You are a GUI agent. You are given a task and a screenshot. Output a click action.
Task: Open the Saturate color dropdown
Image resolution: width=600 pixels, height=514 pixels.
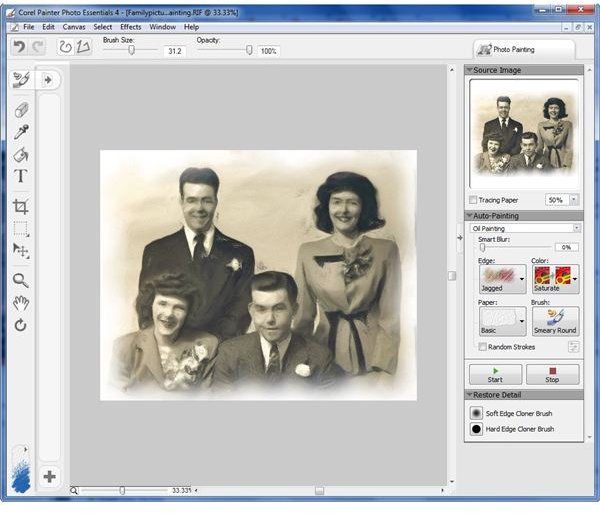click(556, 279)
